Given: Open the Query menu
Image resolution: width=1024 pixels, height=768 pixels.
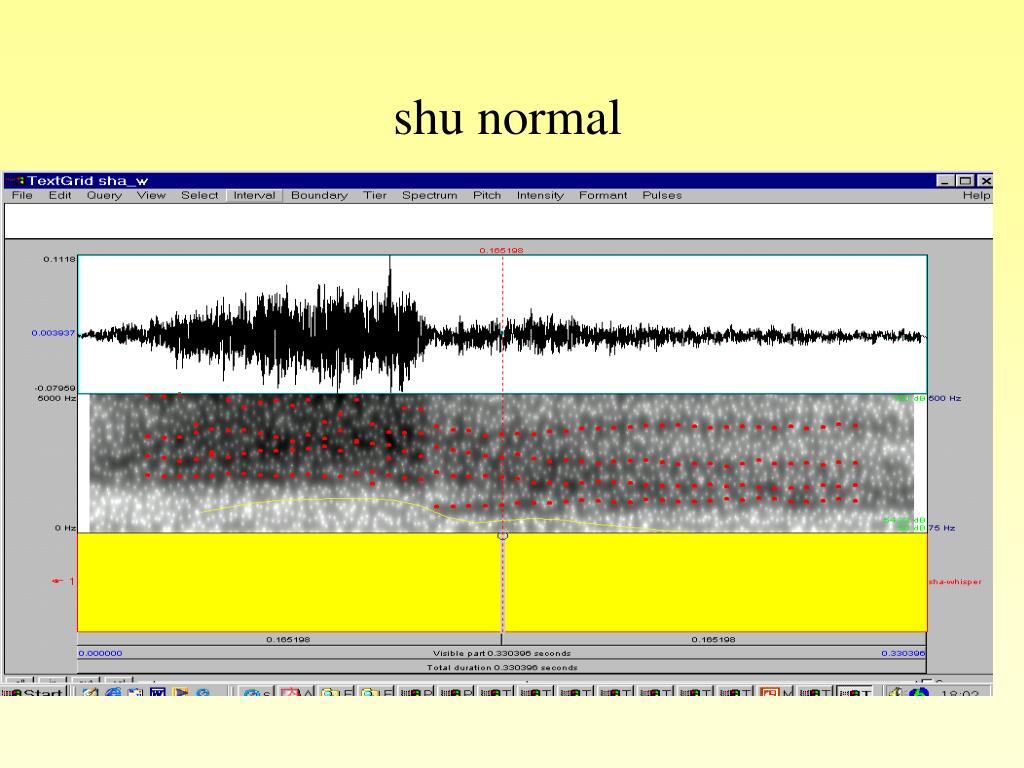Looking at the screenshot, I should tap(104, 195).
